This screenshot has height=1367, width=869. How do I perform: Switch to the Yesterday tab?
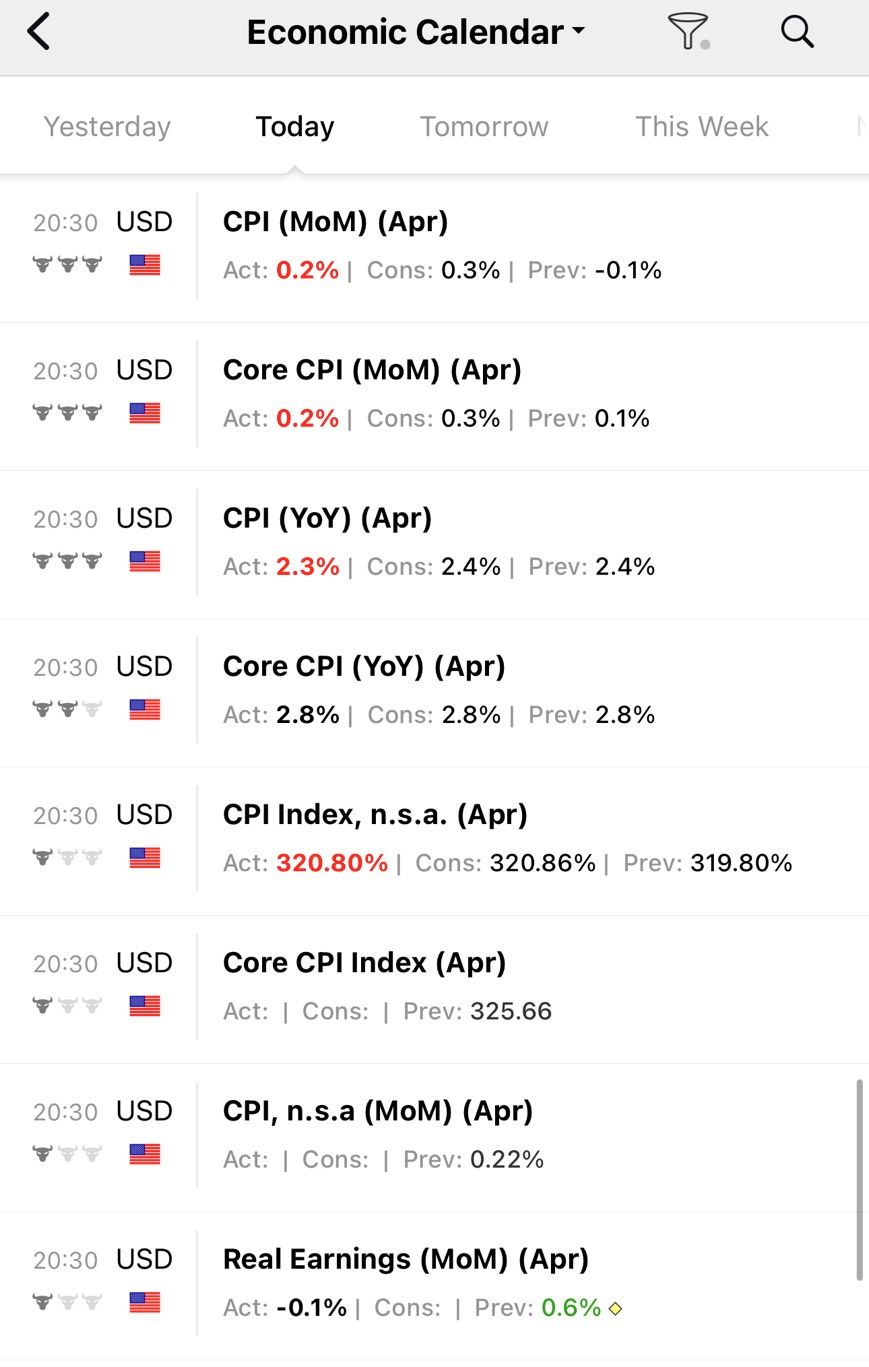pos(107,127)
